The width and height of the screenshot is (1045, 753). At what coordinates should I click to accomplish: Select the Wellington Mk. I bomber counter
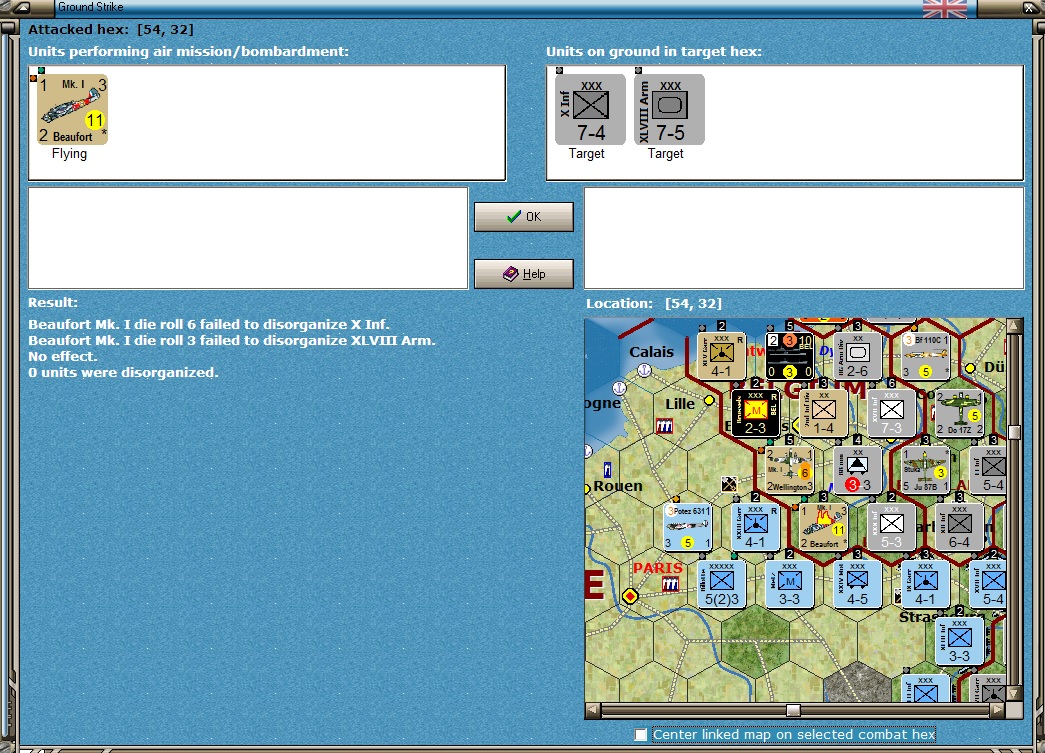[790, 470]
